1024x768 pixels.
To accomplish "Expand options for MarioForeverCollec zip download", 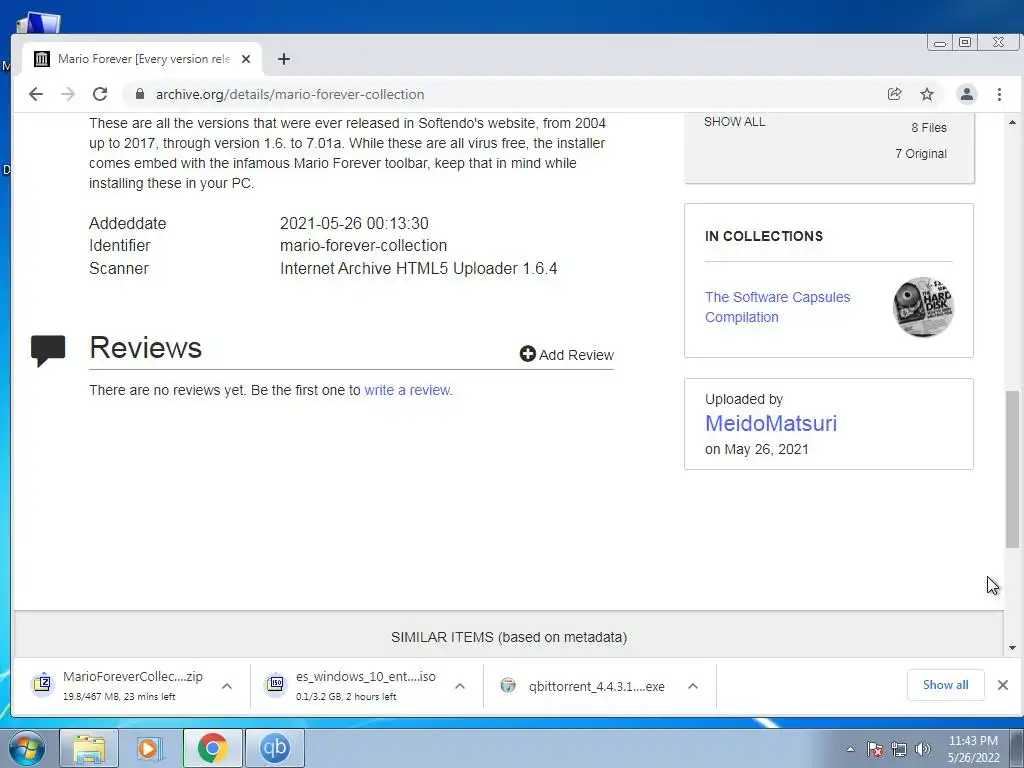I will pyautogui.click(x=227, y=686).
